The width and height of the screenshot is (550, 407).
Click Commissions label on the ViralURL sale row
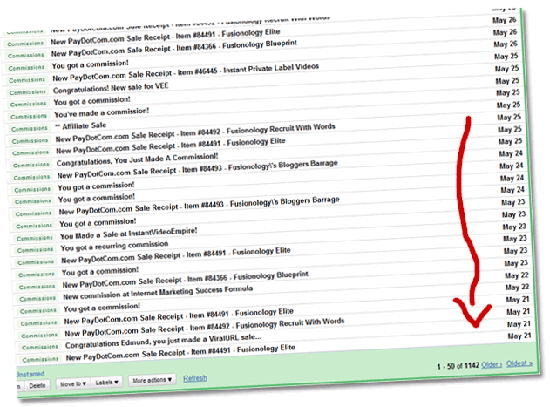(x=40, y=347)
